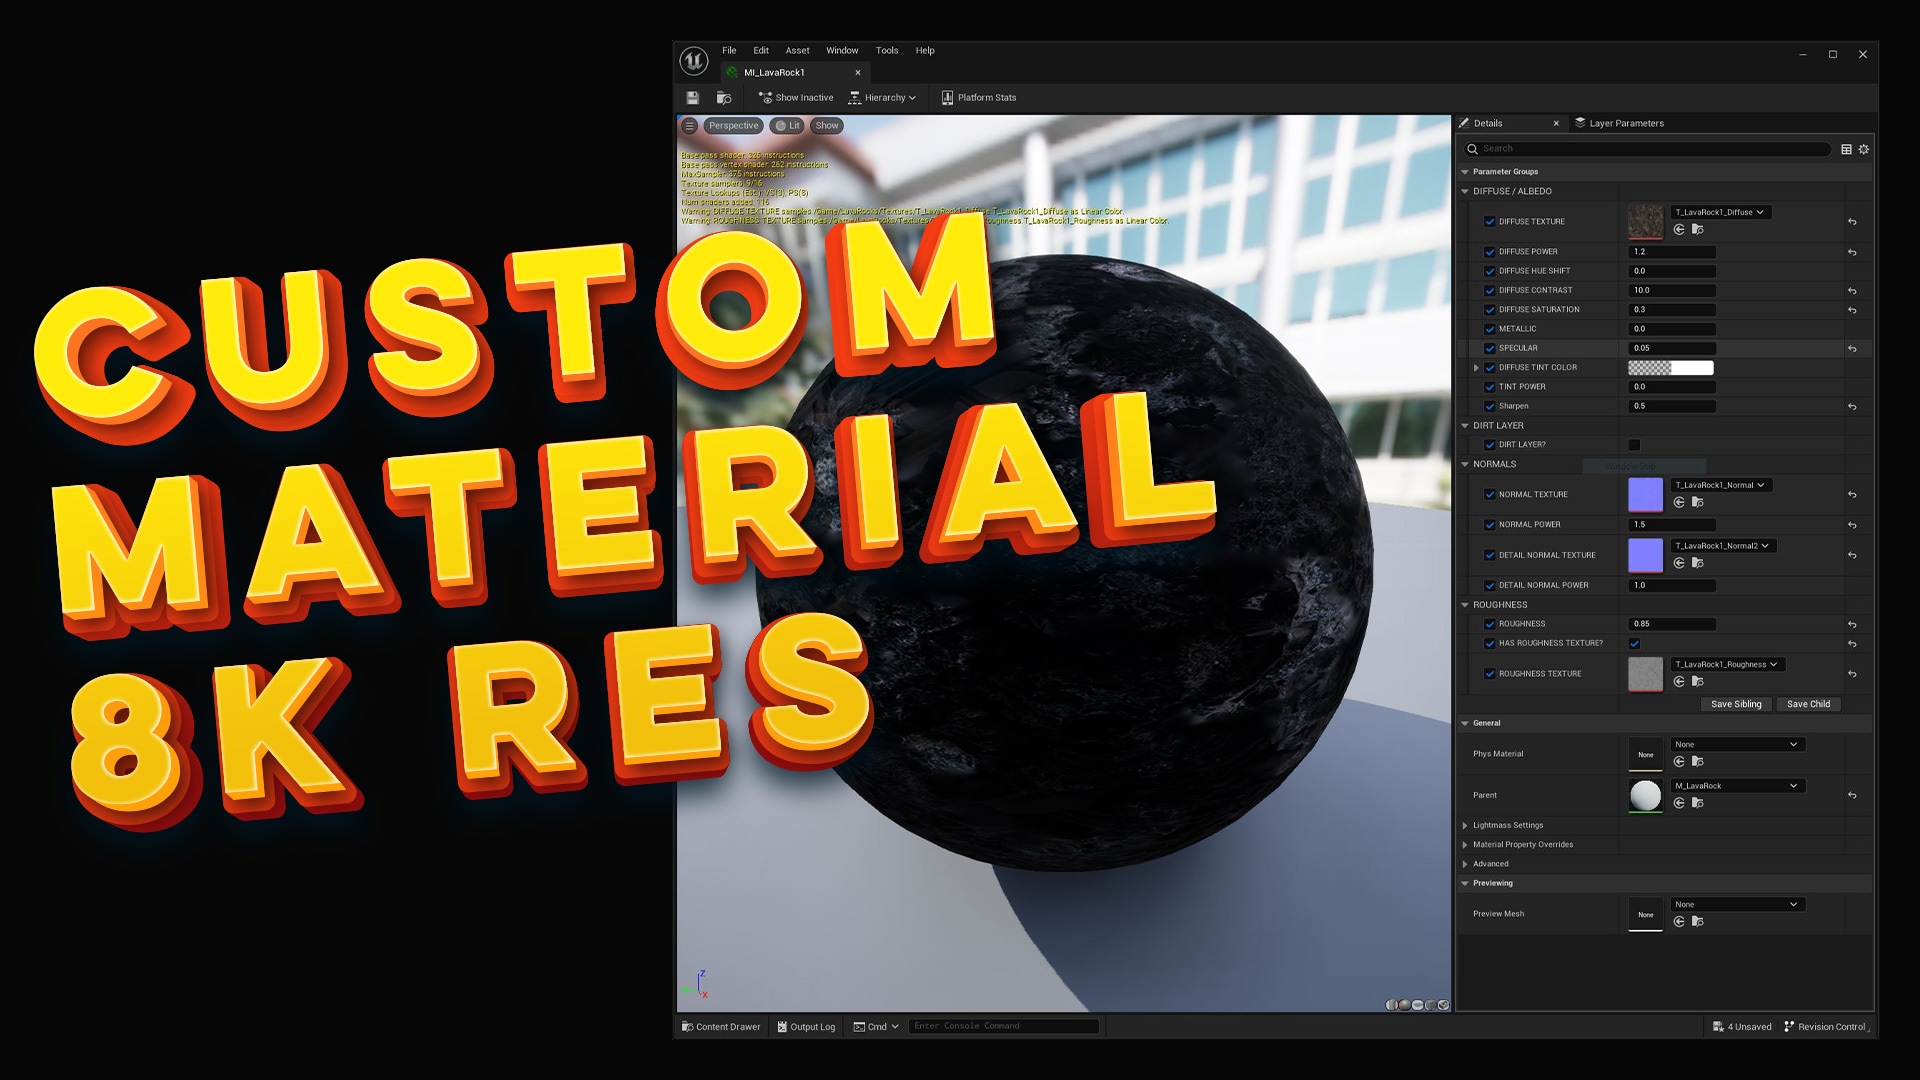Reset Specular value to default
The width and height of the screenshot is (1920, 1080).
(1852, 348)
